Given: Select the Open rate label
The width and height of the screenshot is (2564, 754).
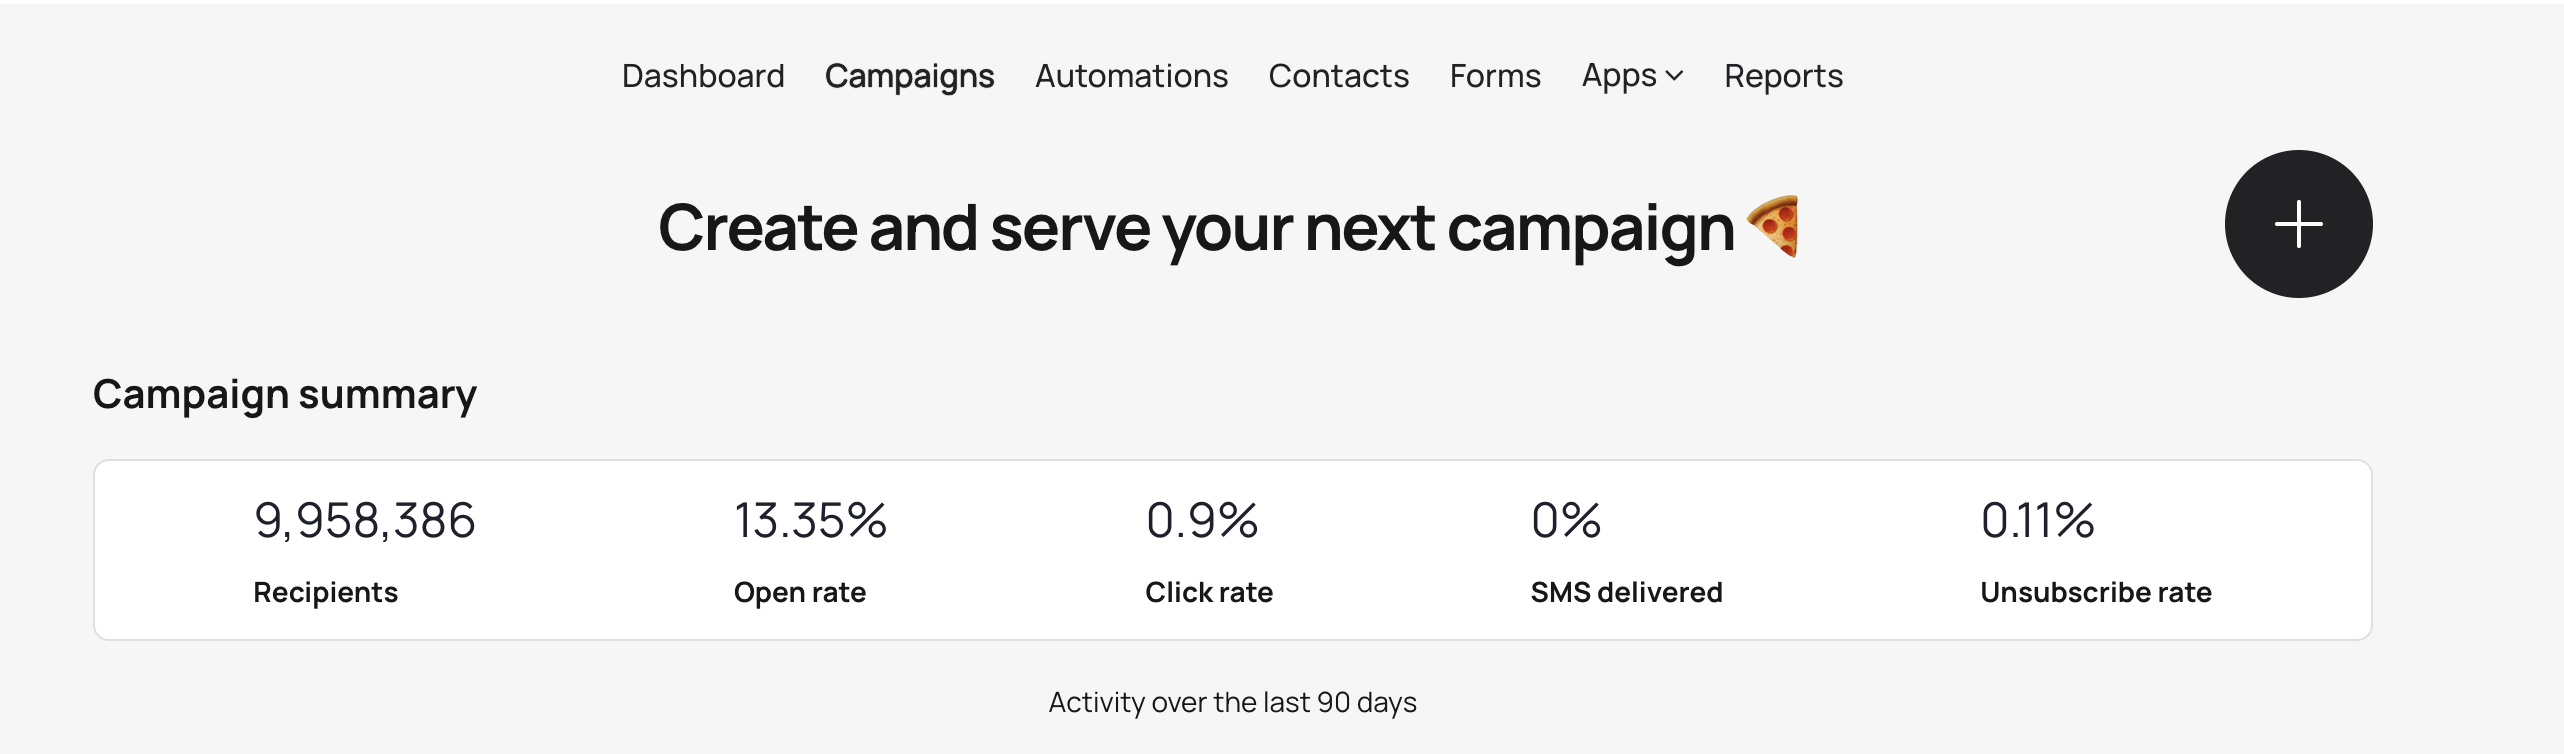Looking at the screenshot, I should click(799, 592).
